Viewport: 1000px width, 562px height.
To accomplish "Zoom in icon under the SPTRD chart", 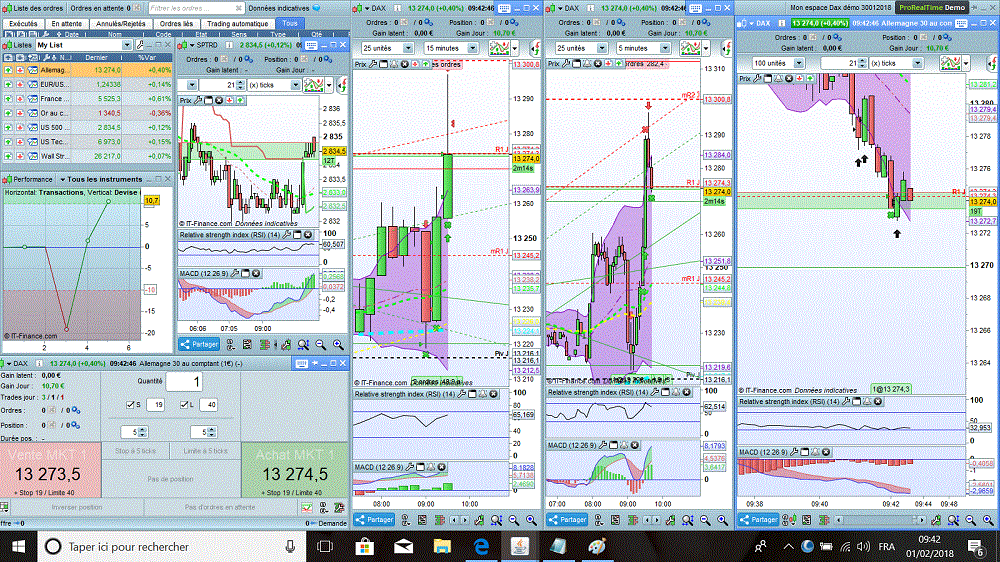I will click(338, 345).
